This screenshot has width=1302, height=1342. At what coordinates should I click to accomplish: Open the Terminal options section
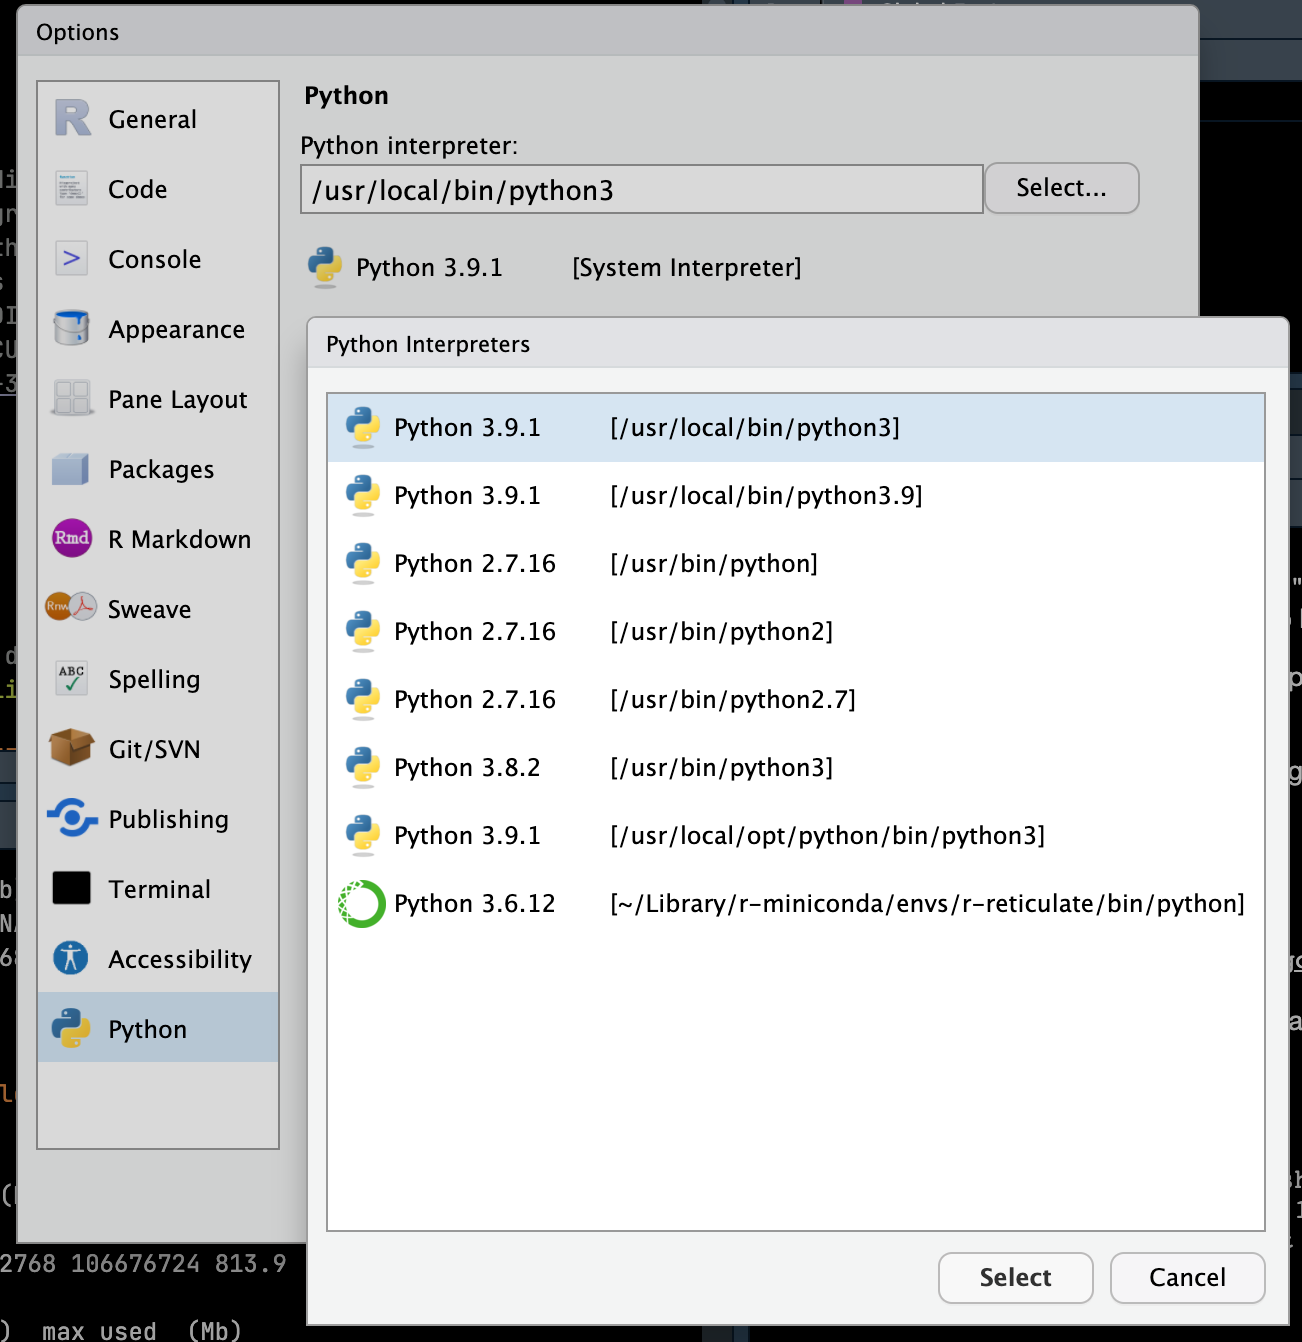pos(159,889)
